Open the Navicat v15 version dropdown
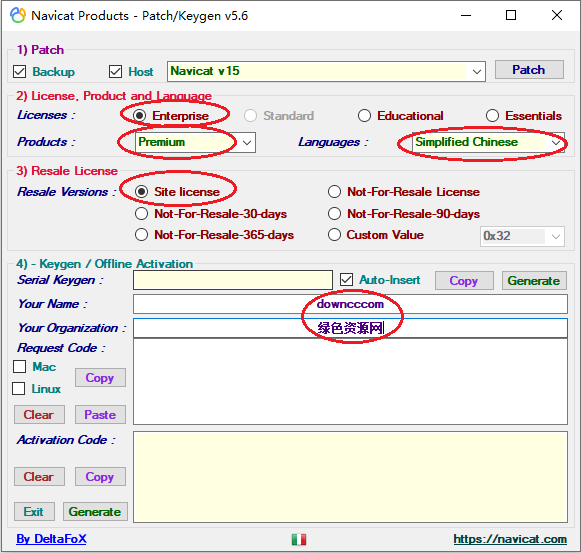Viewport: 581px width, 553px height. click(477, 72)
